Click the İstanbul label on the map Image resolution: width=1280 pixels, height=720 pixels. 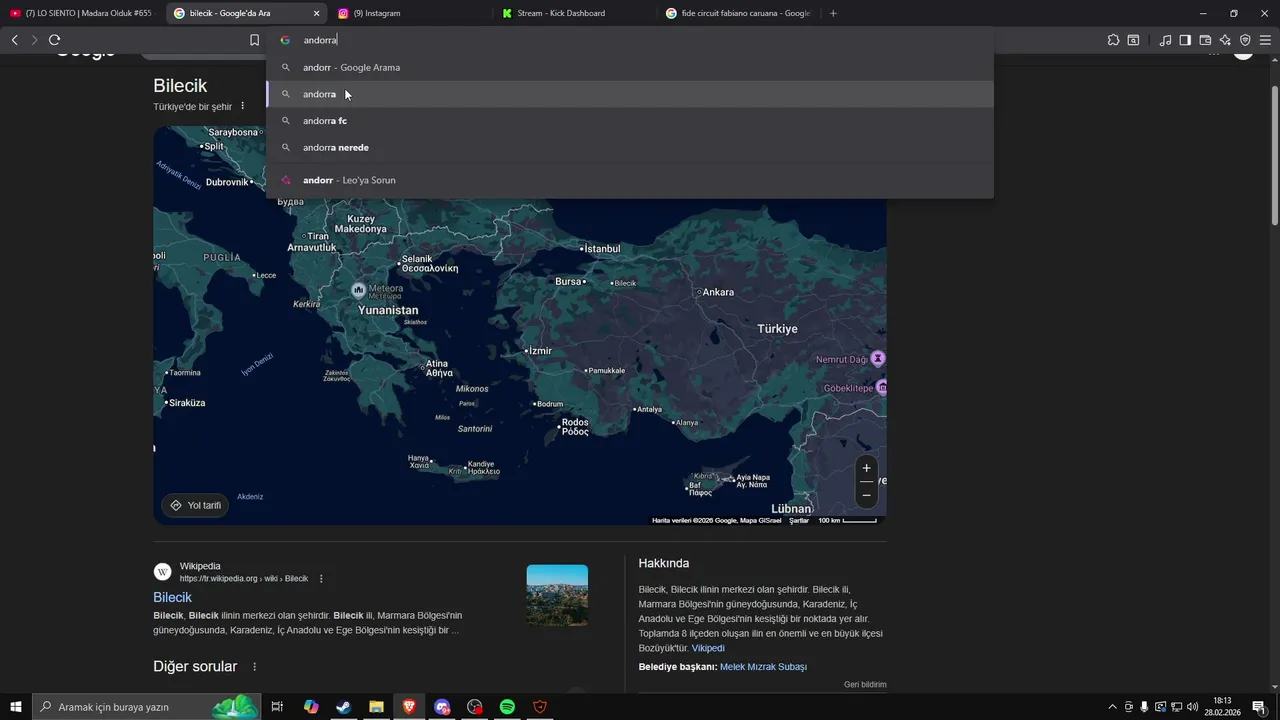[x=601, y=248]
